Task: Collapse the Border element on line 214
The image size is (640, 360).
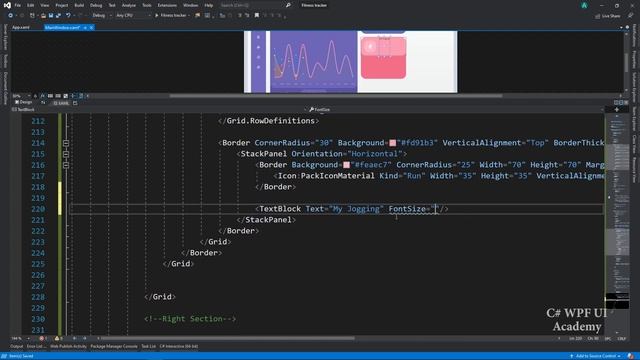Action: [x=66, y=143]
